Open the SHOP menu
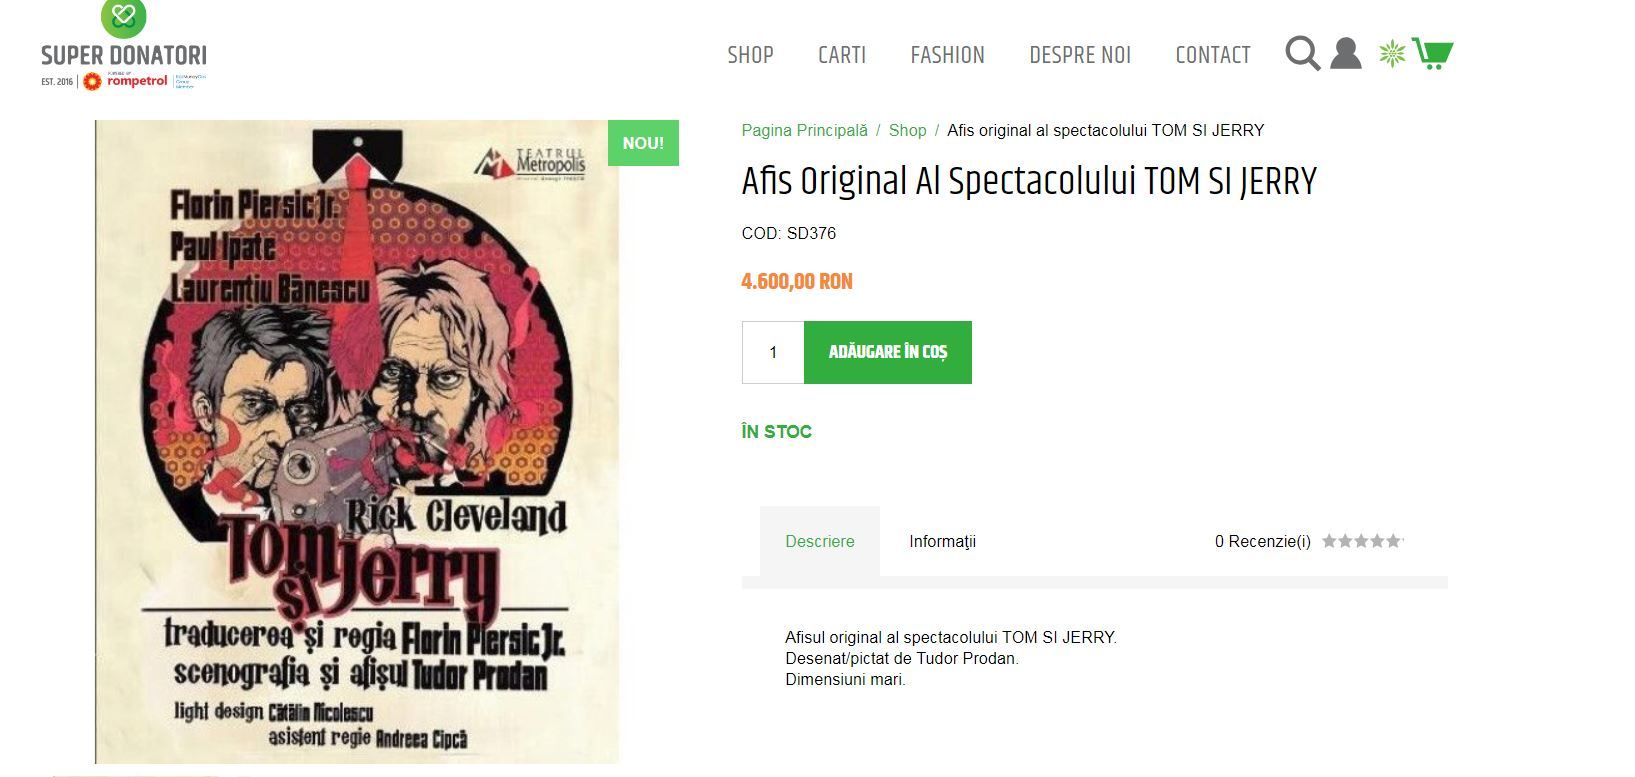This screenshot has width=1635, height=777. [750, 55]
